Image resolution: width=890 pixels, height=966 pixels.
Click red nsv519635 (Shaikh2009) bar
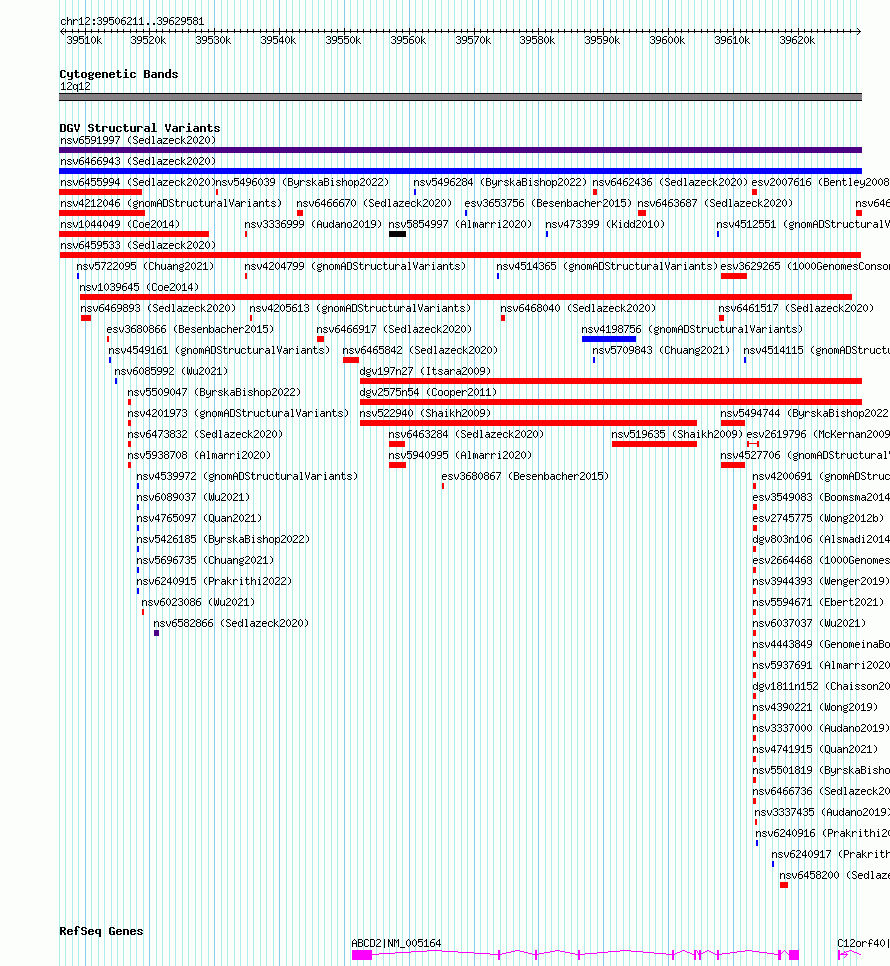pos(654,444)
